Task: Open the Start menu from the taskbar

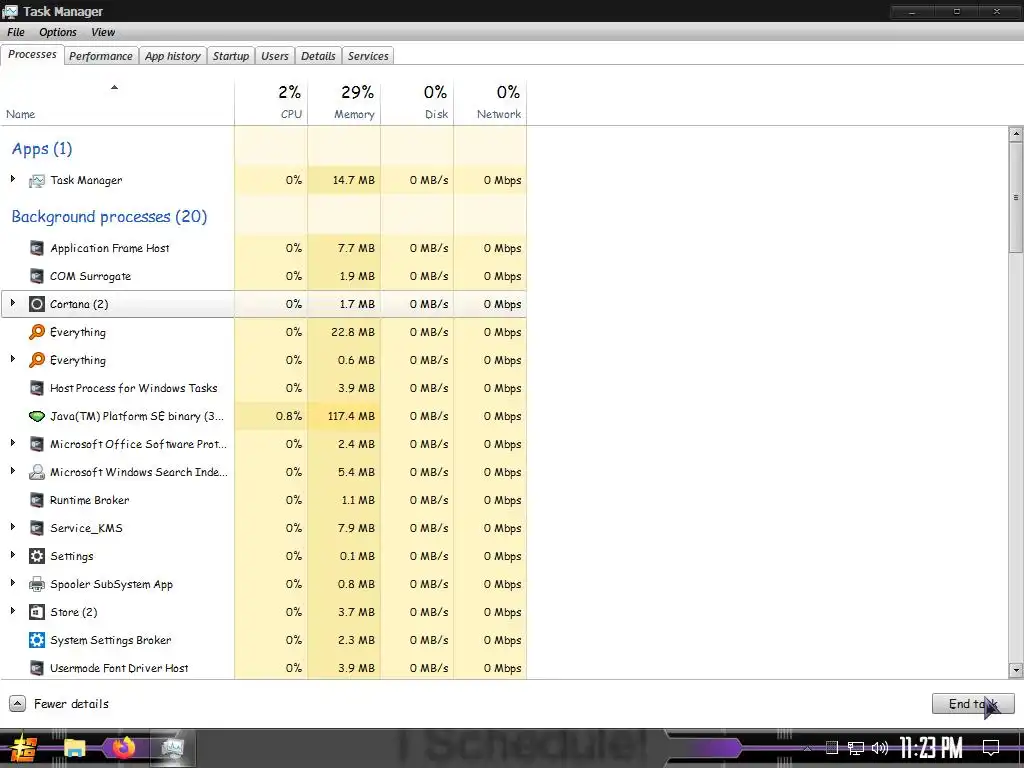Action: point(23,748)
